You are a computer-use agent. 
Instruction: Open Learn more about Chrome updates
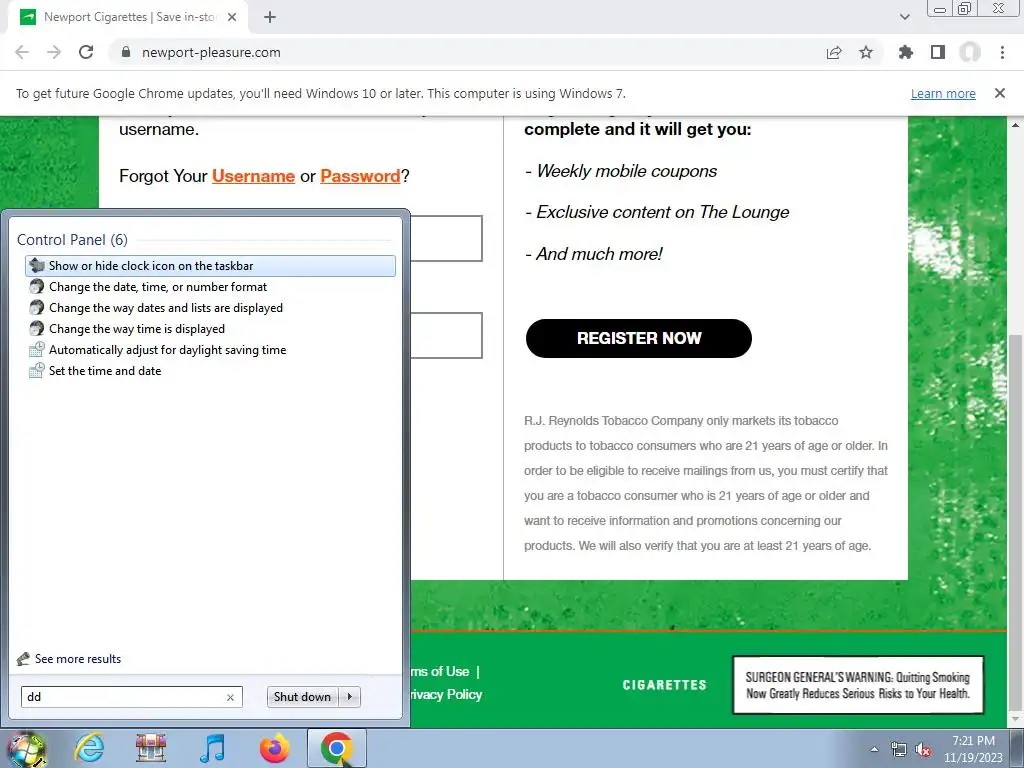[943, 93]
